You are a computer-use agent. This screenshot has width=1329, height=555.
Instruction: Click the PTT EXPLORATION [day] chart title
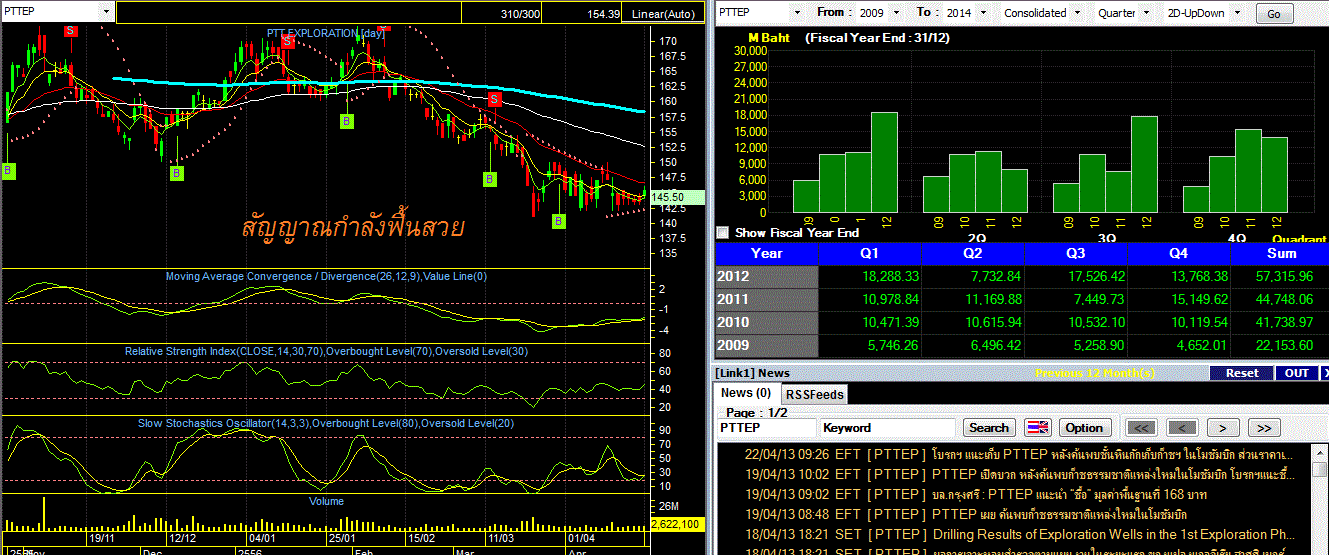coord(326,34)
